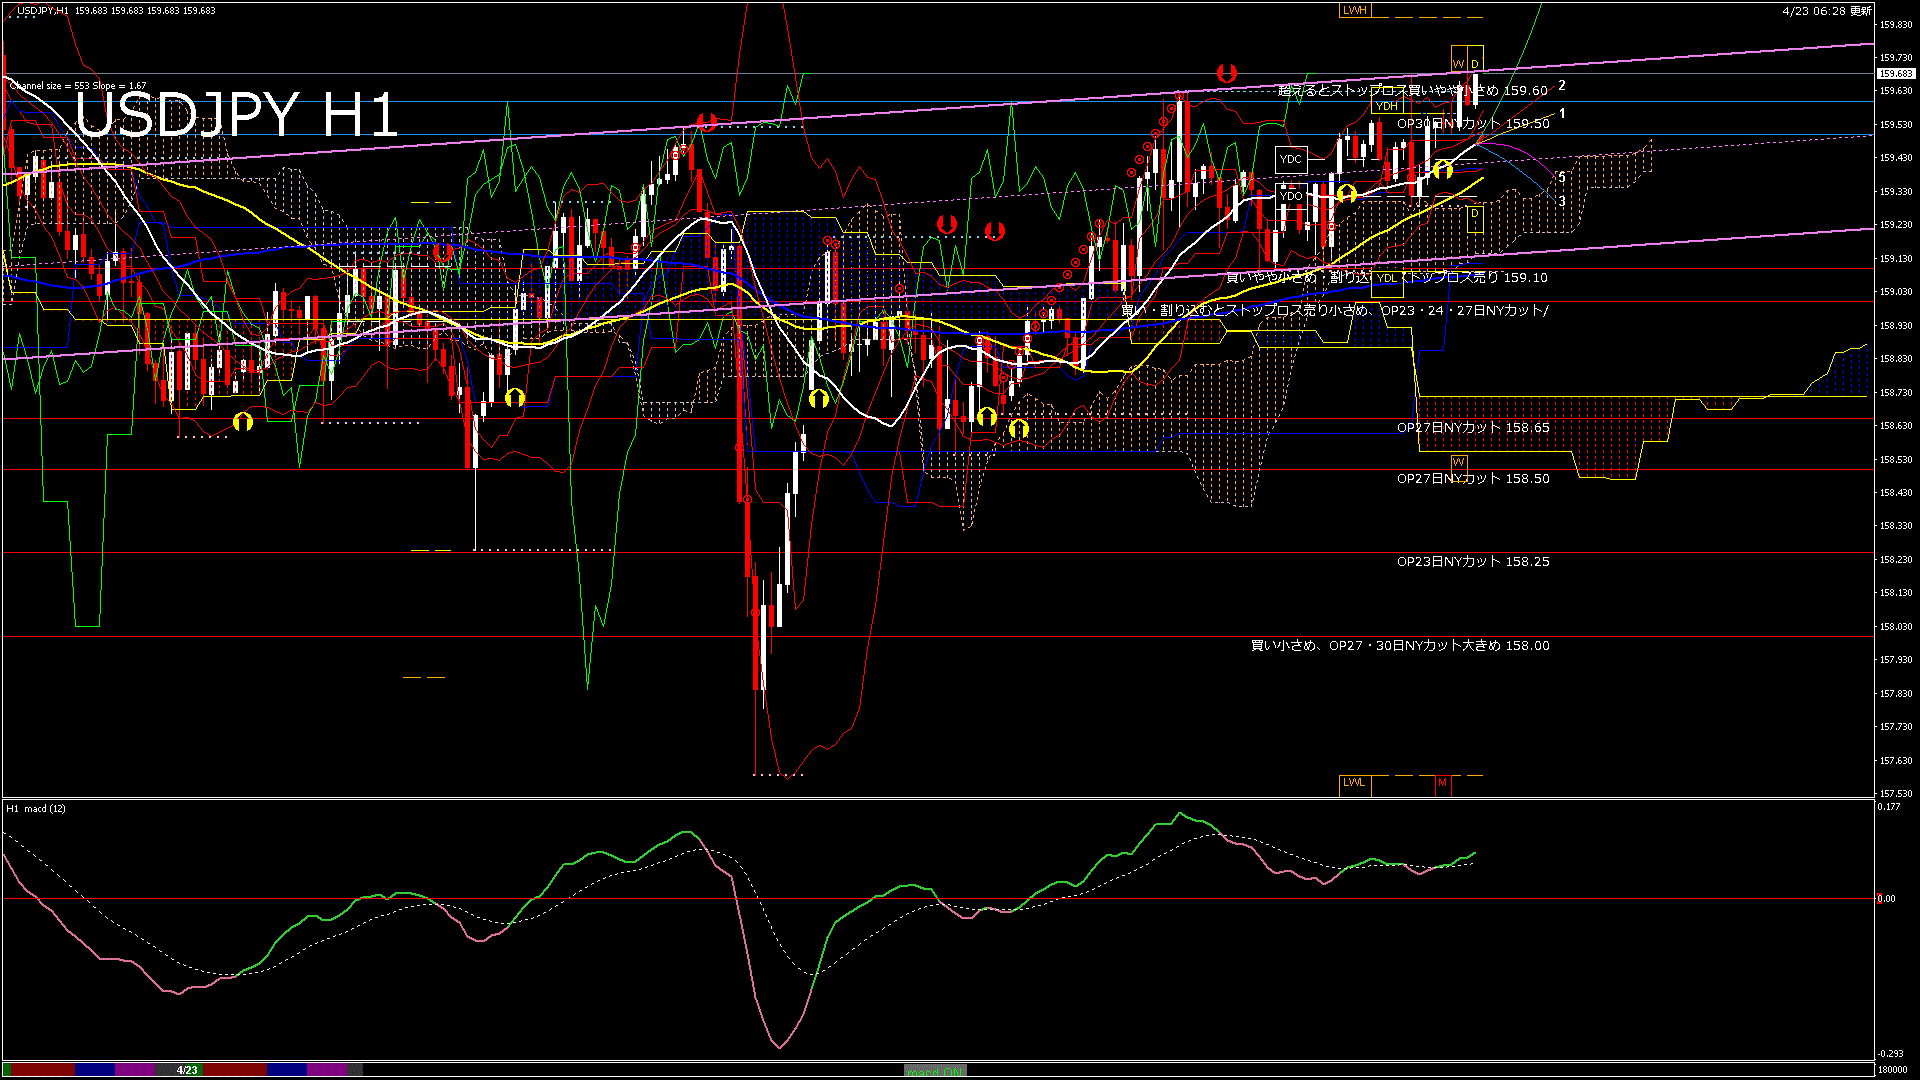Click the W pivot box above latest candle
Screen dimensions: 1920x1080
tap(1458, 64)
